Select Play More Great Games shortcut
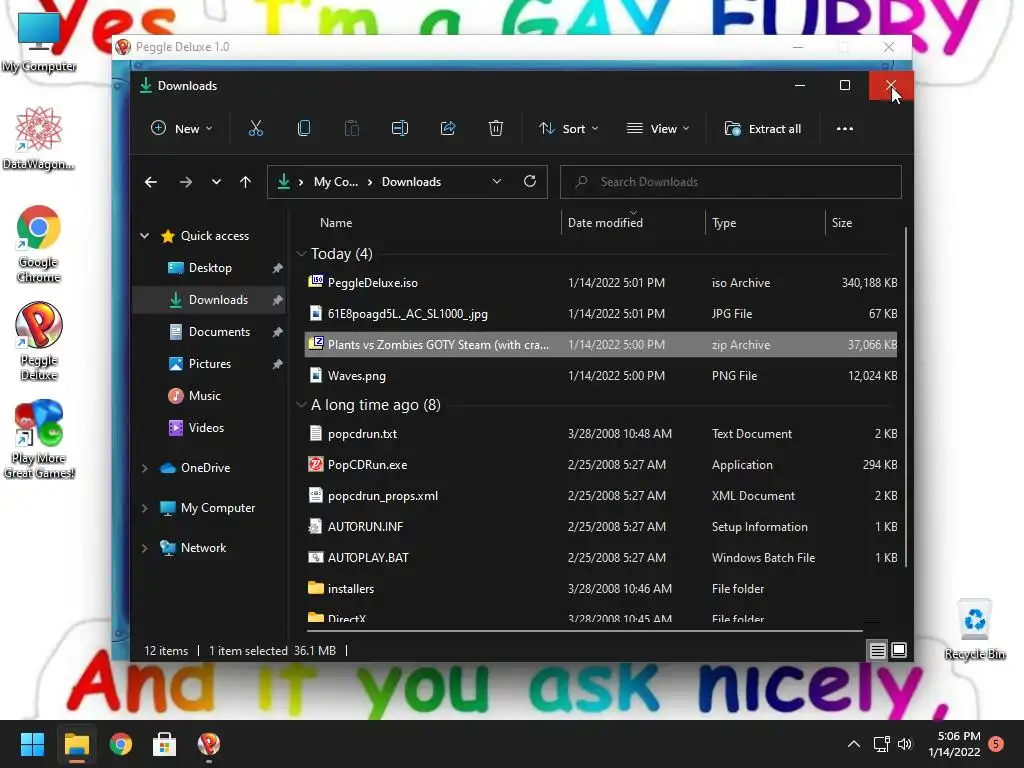 tap(39, 439)
